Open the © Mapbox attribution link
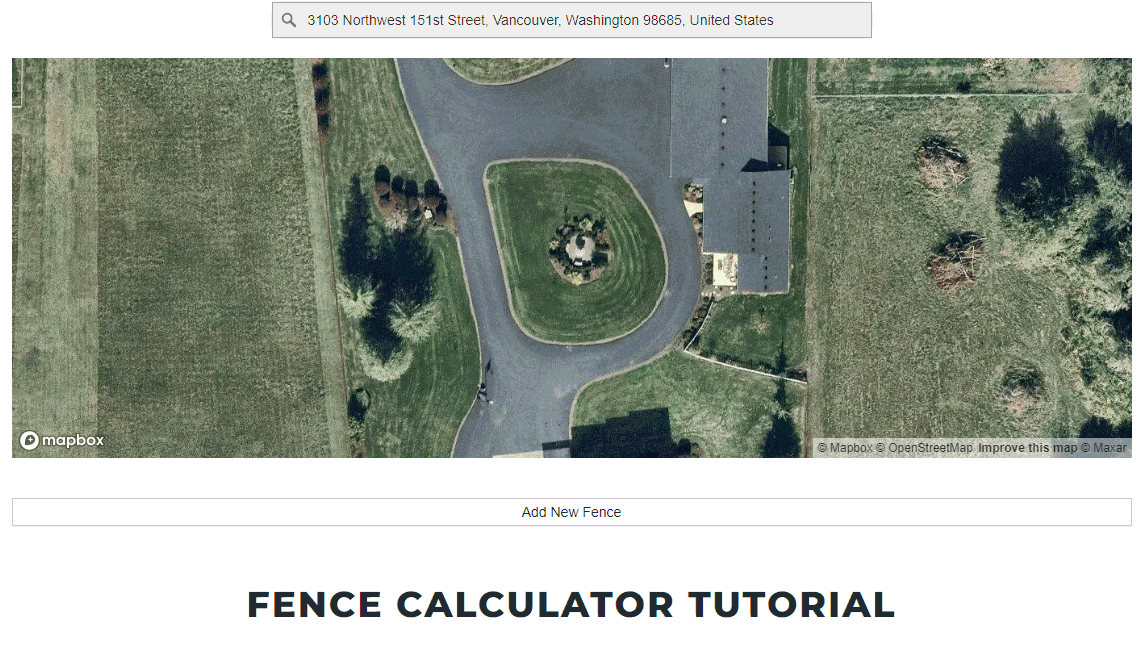1138x668 pixels. (x=844, y=447)
